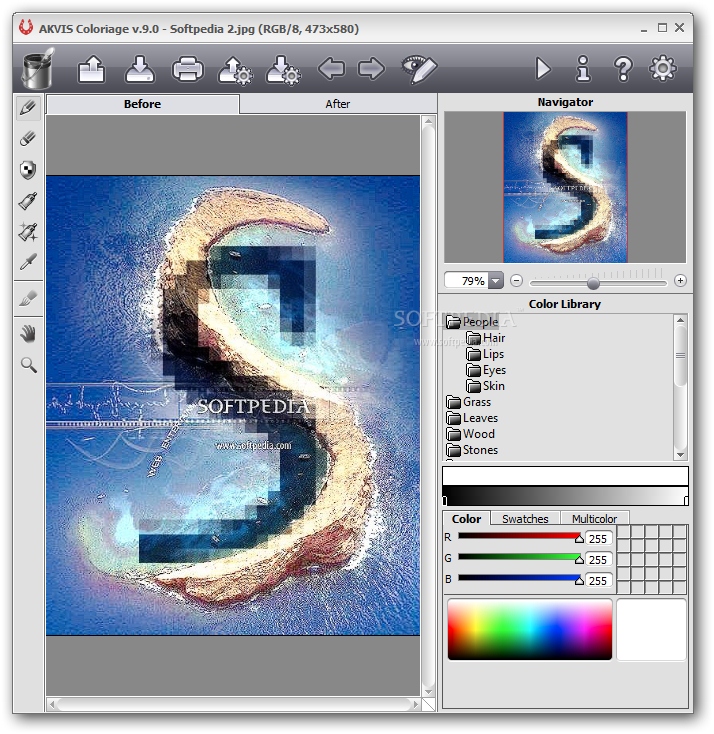714x734 pixels.
Task: Toggle strokes visibility eye-pencil icon
Action: 420,69
